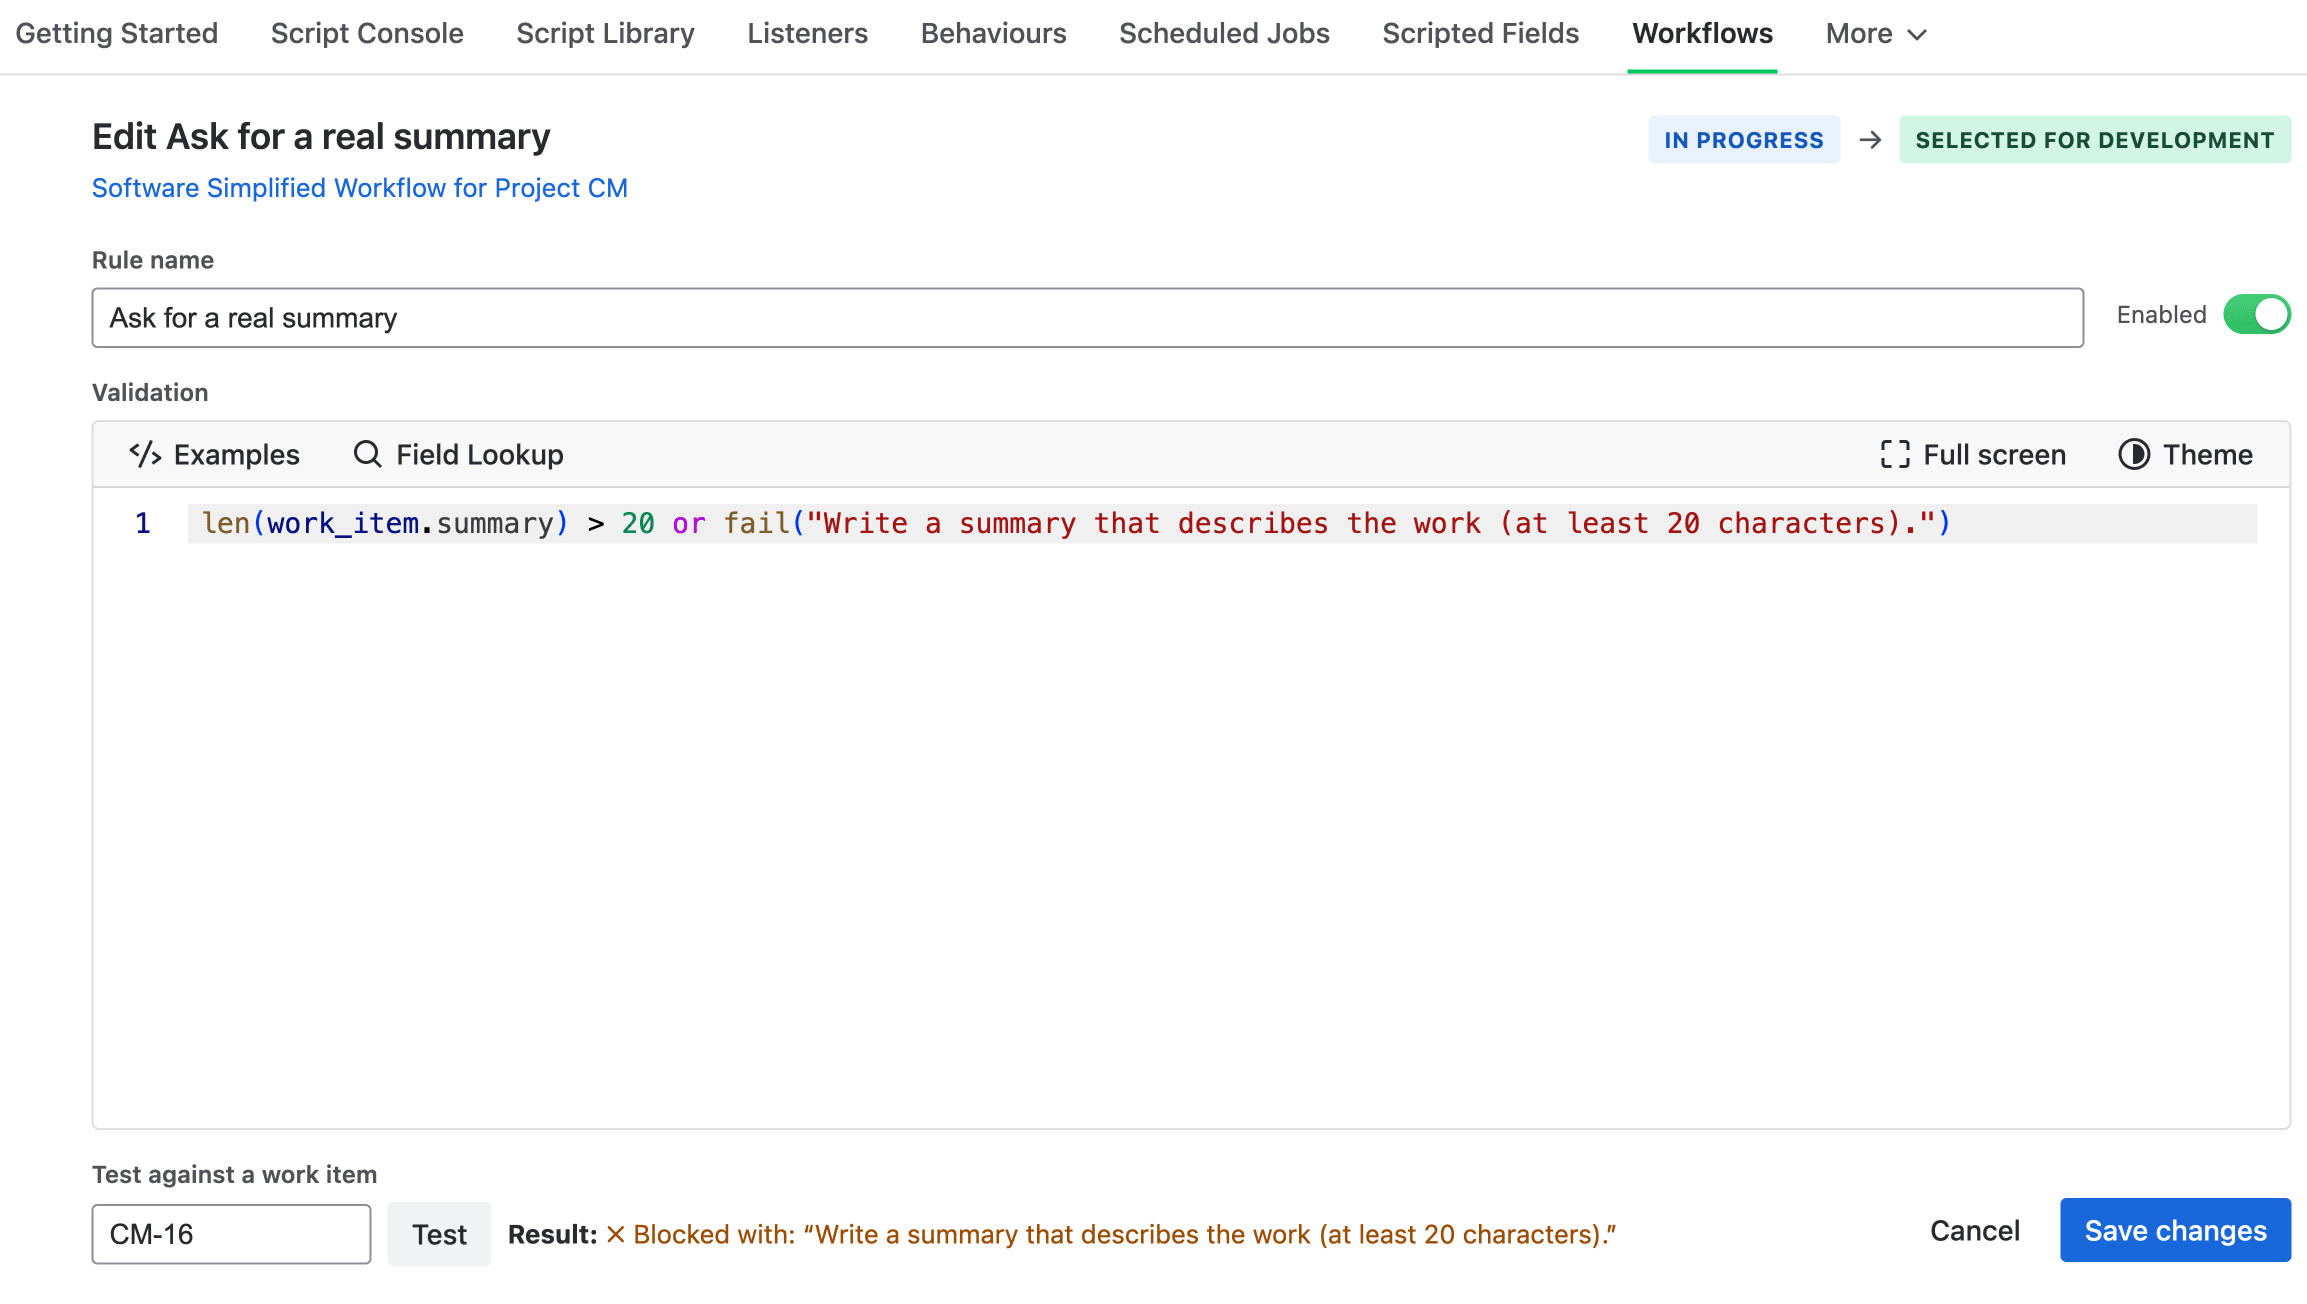Screen dimensions: 2307x1304
Task: Click the SELECTED FOR DEVELOPMENT status lozenge
Action: point(2094,140)
